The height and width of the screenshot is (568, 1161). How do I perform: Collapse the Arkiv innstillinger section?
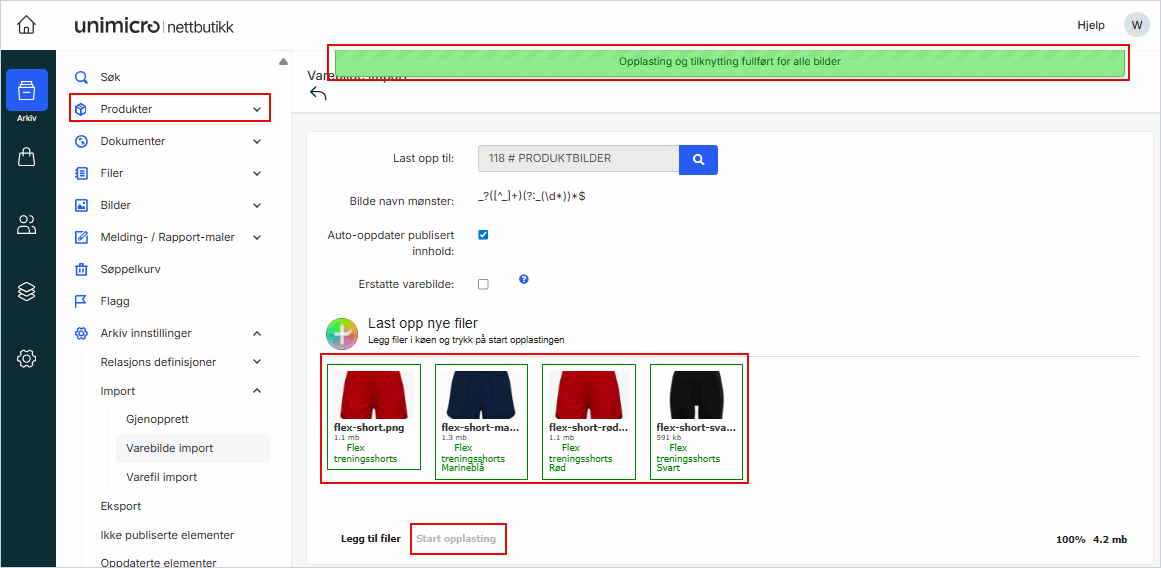[x=257, y=333]
